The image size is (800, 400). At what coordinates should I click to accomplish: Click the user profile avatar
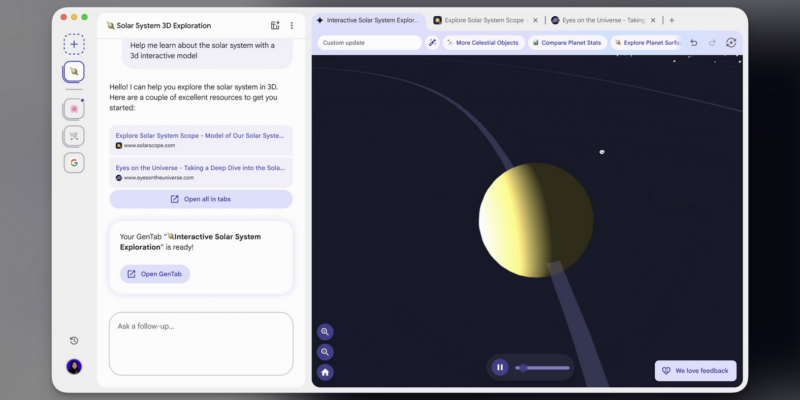coord(74,367)
